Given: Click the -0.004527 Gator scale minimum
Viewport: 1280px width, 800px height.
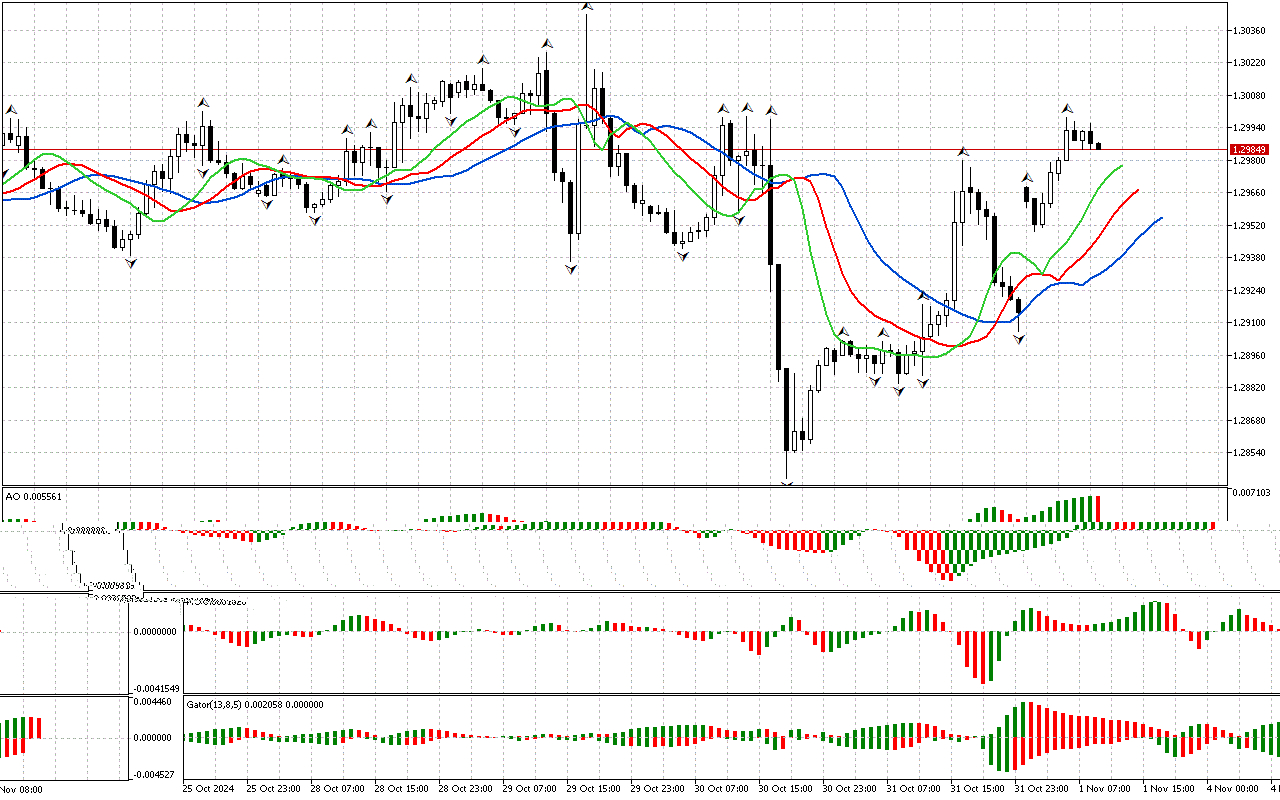Looking at the screenshot, I should (153, 774).
